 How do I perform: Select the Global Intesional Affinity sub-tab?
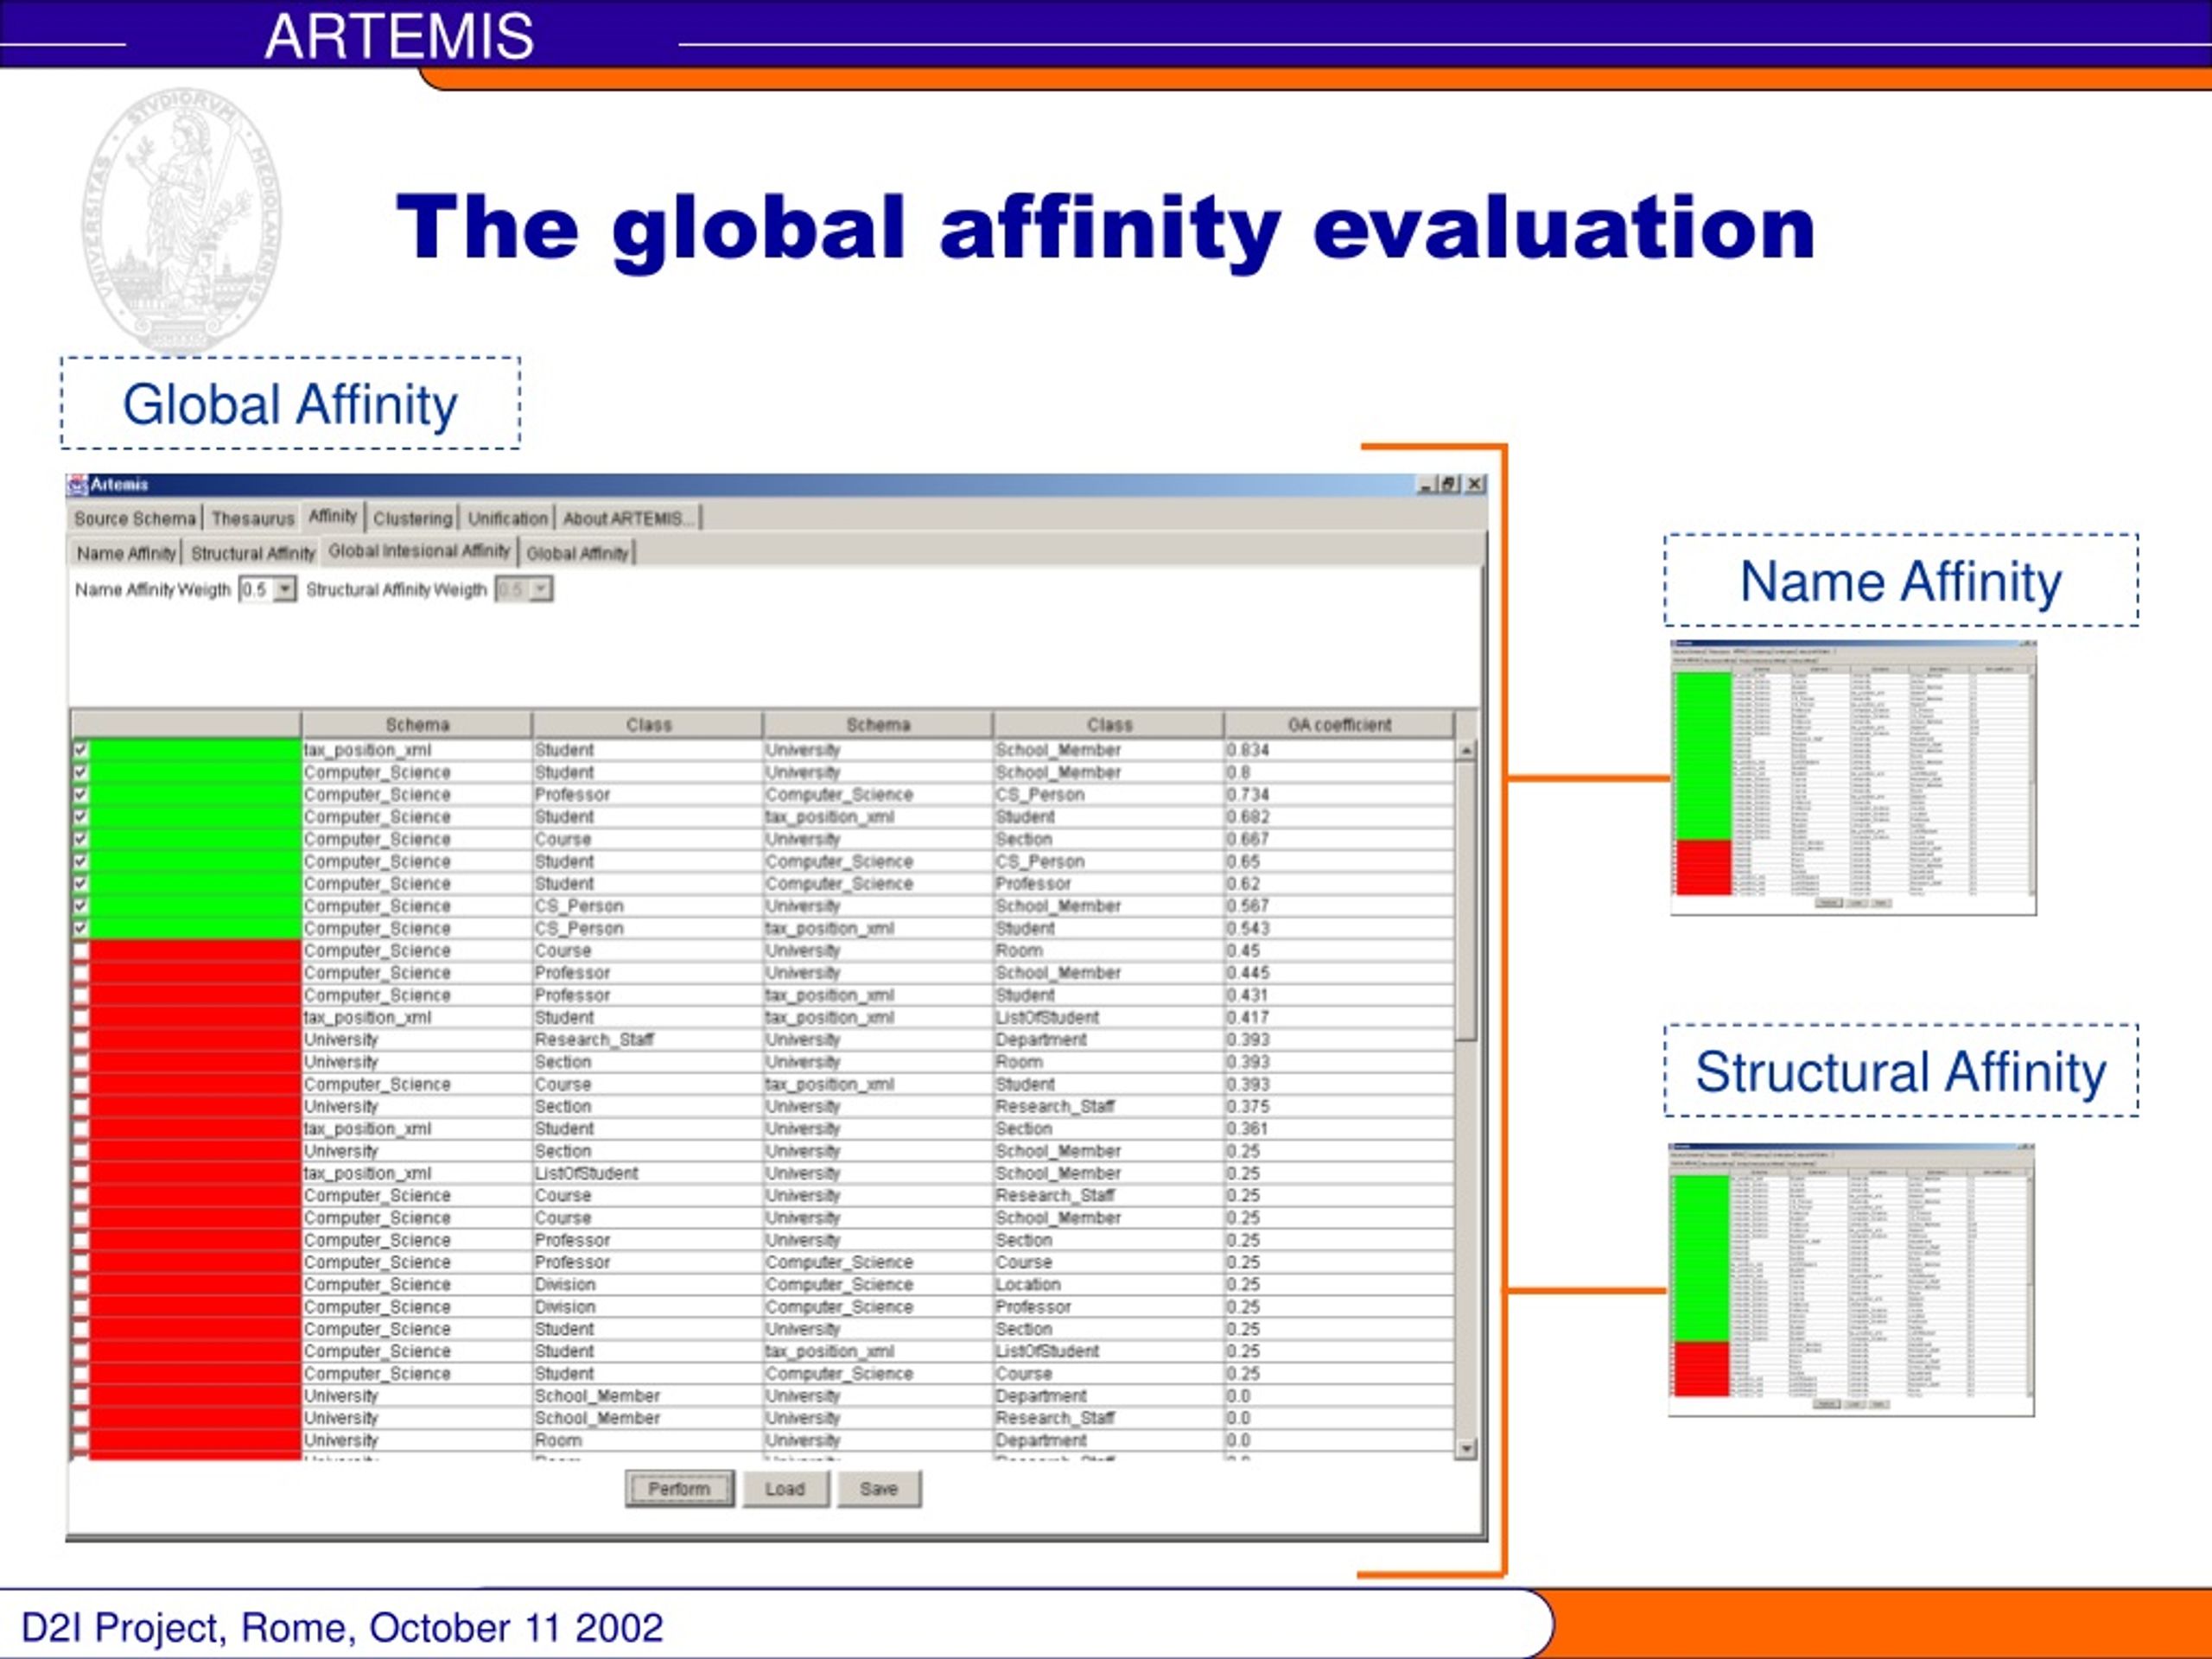pos(419,551)
